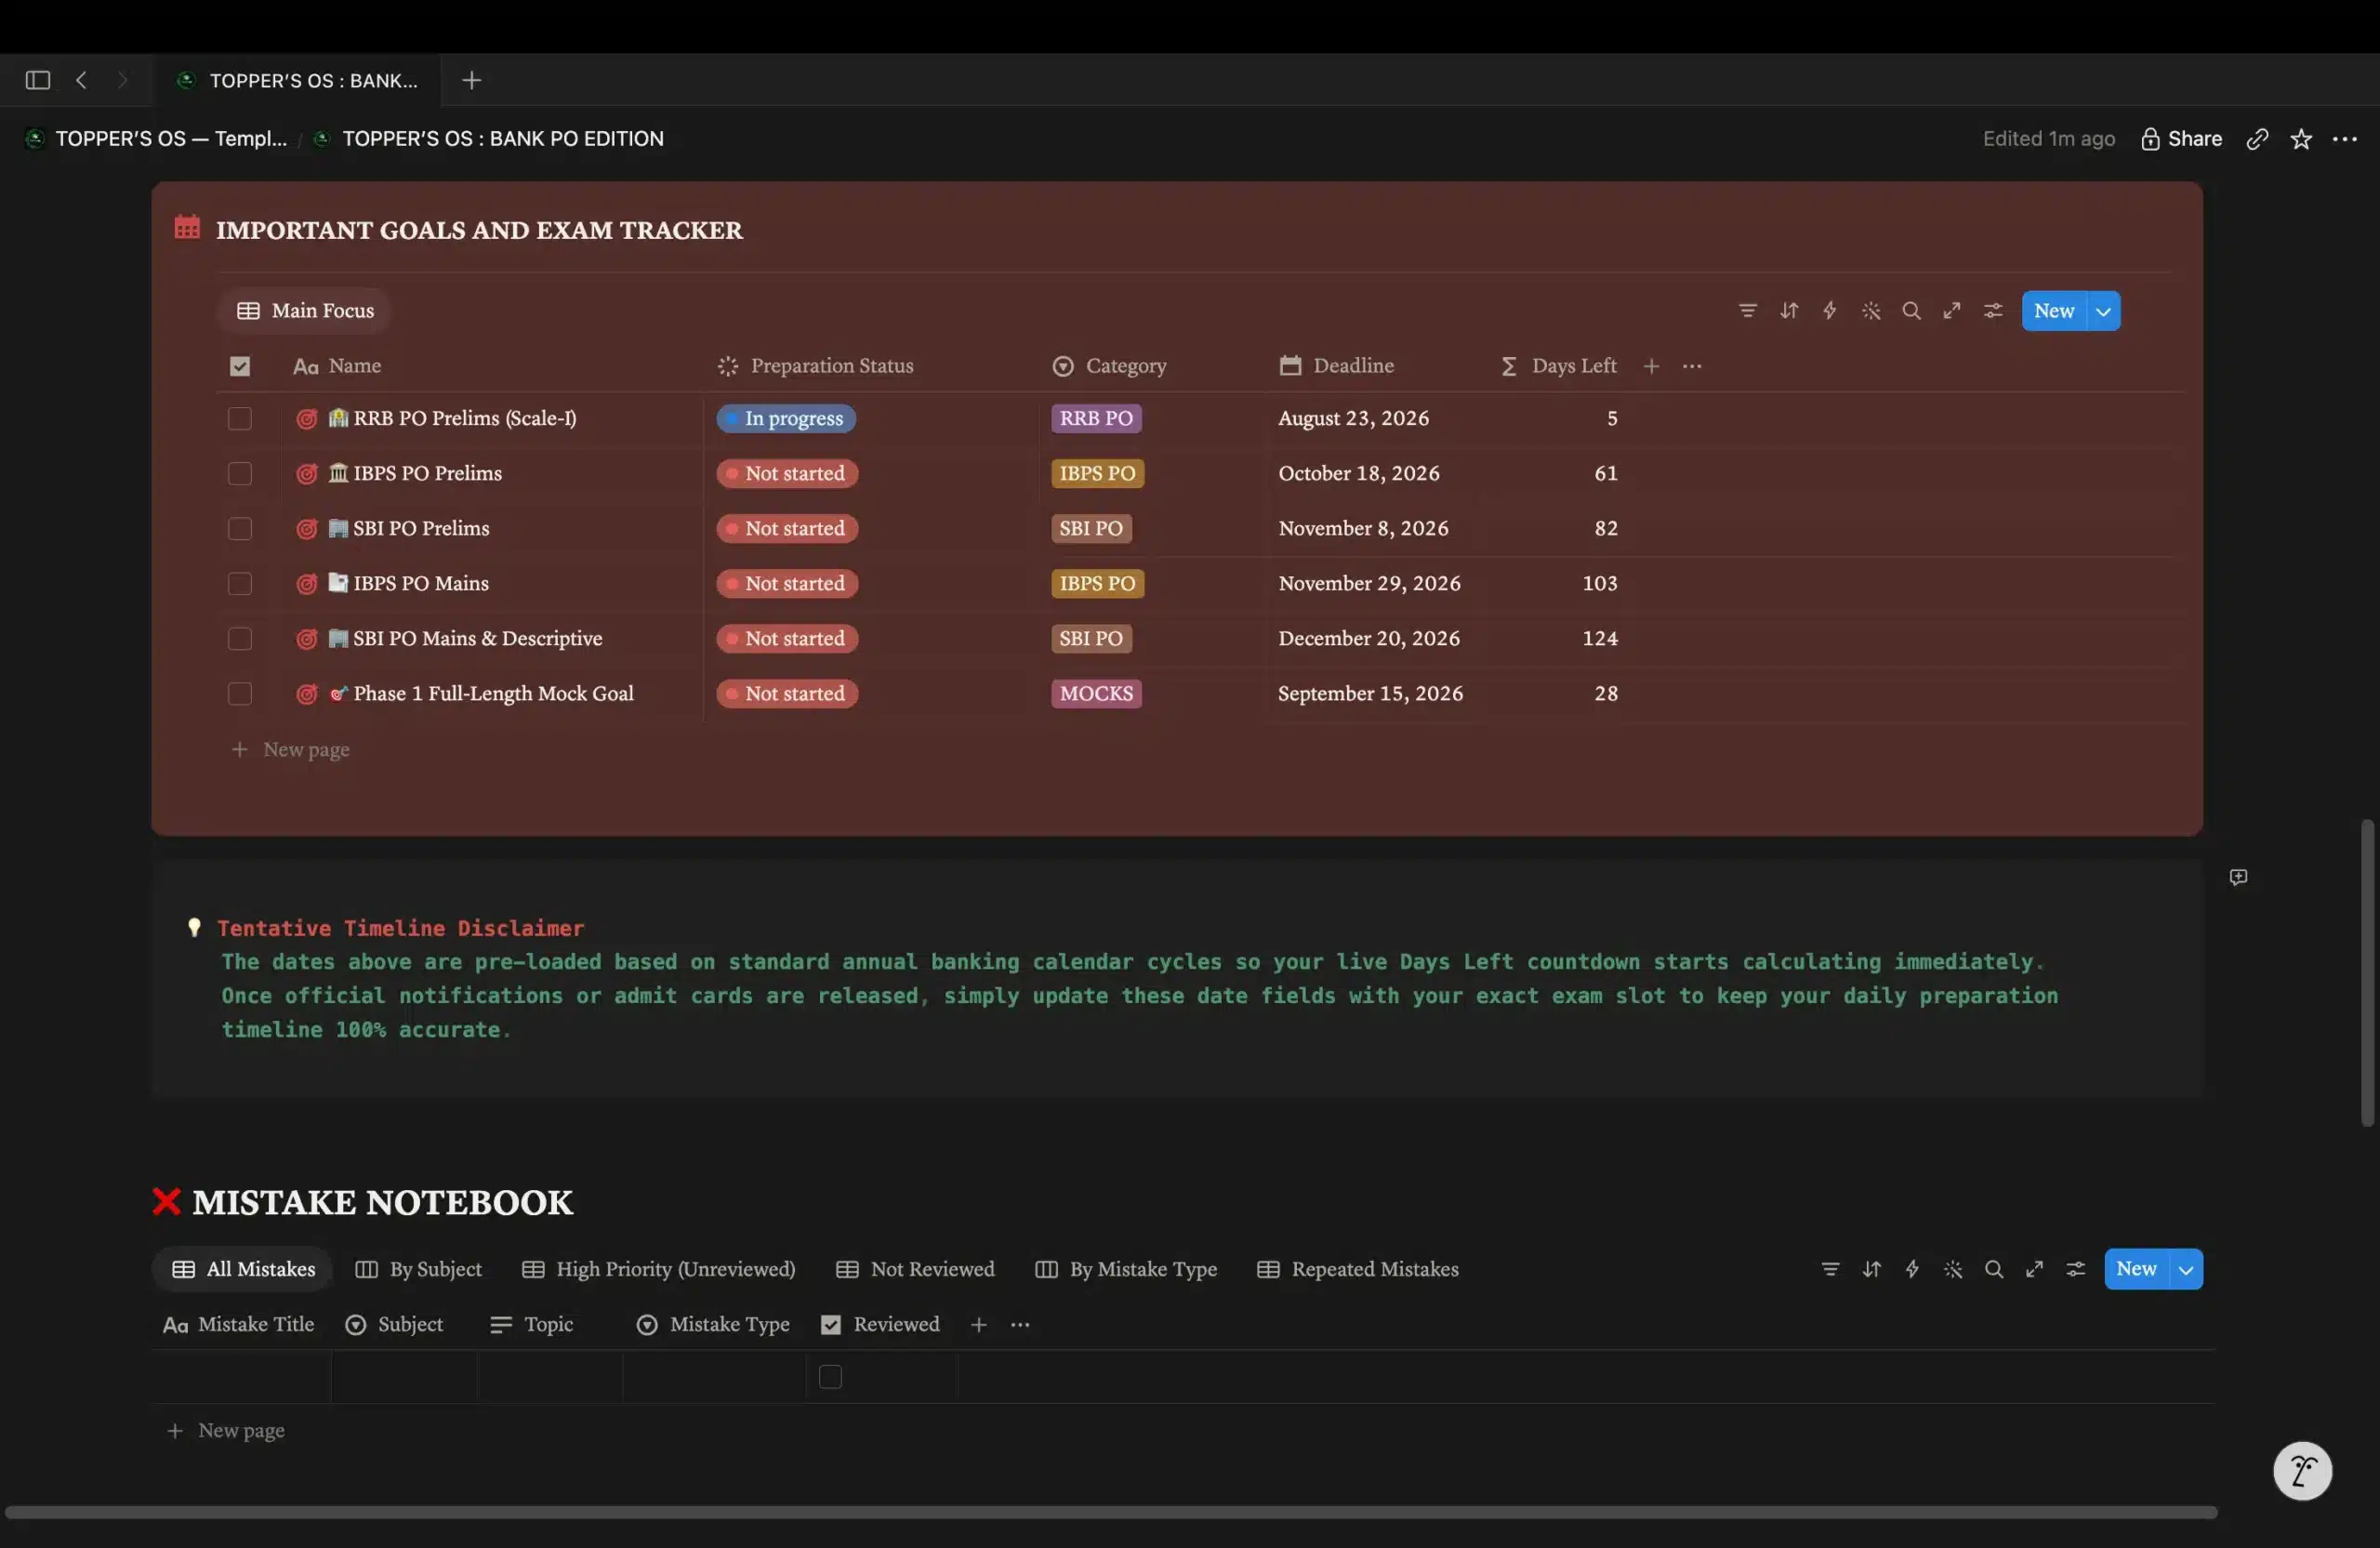This screenshot has height=1548, width=2380.
Task: Toggle select-all checkbox in Name header
Action: (x=239, y=366)
